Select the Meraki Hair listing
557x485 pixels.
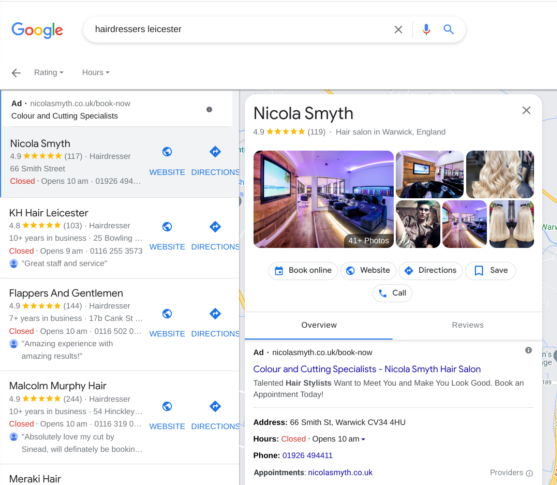pyautogui.click(x=35, y=479)
